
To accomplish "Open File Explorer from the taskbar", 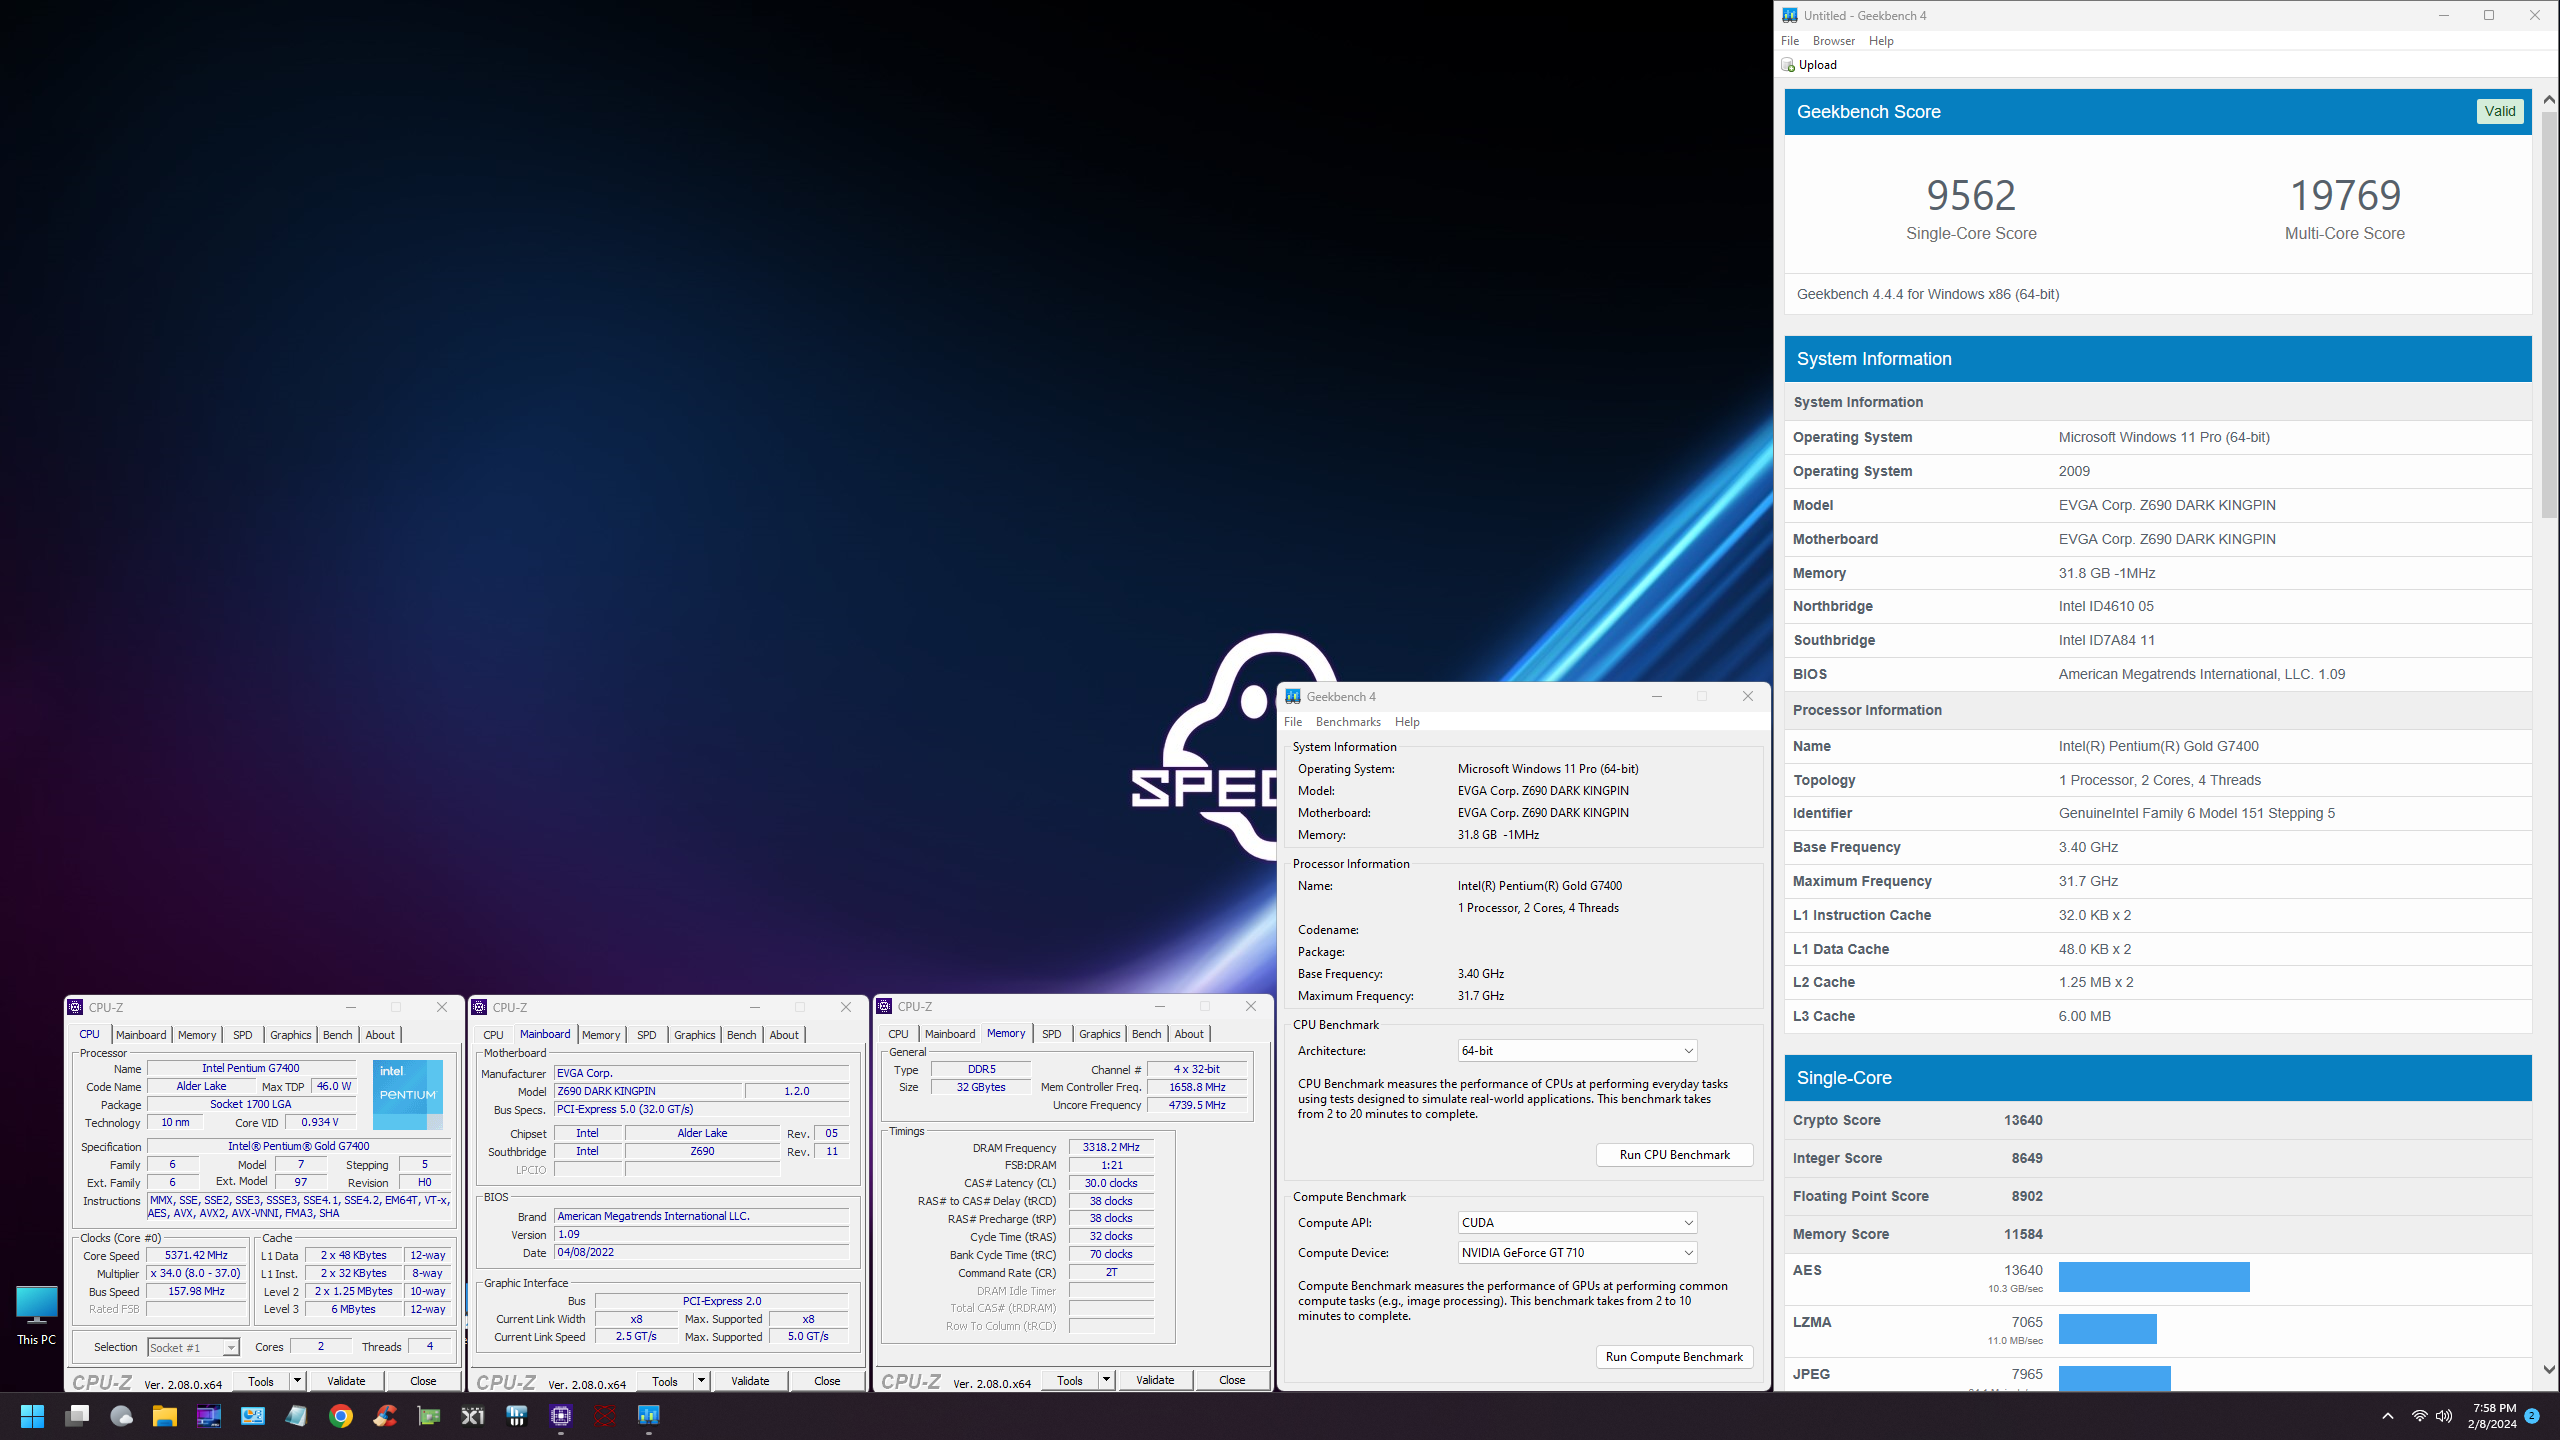I will [165, 1415].
